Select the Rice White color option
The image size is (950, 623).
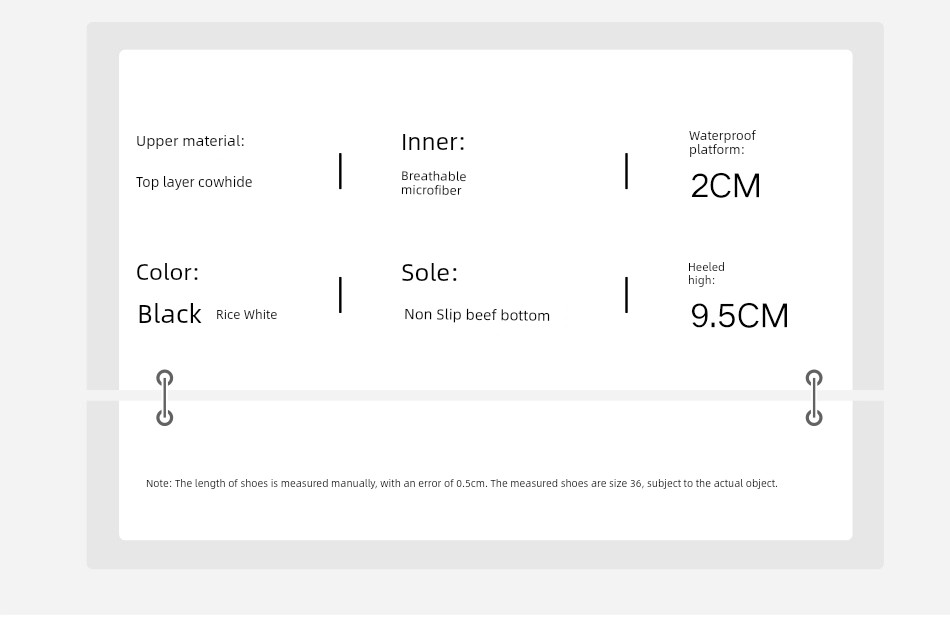tap(246, 315)
